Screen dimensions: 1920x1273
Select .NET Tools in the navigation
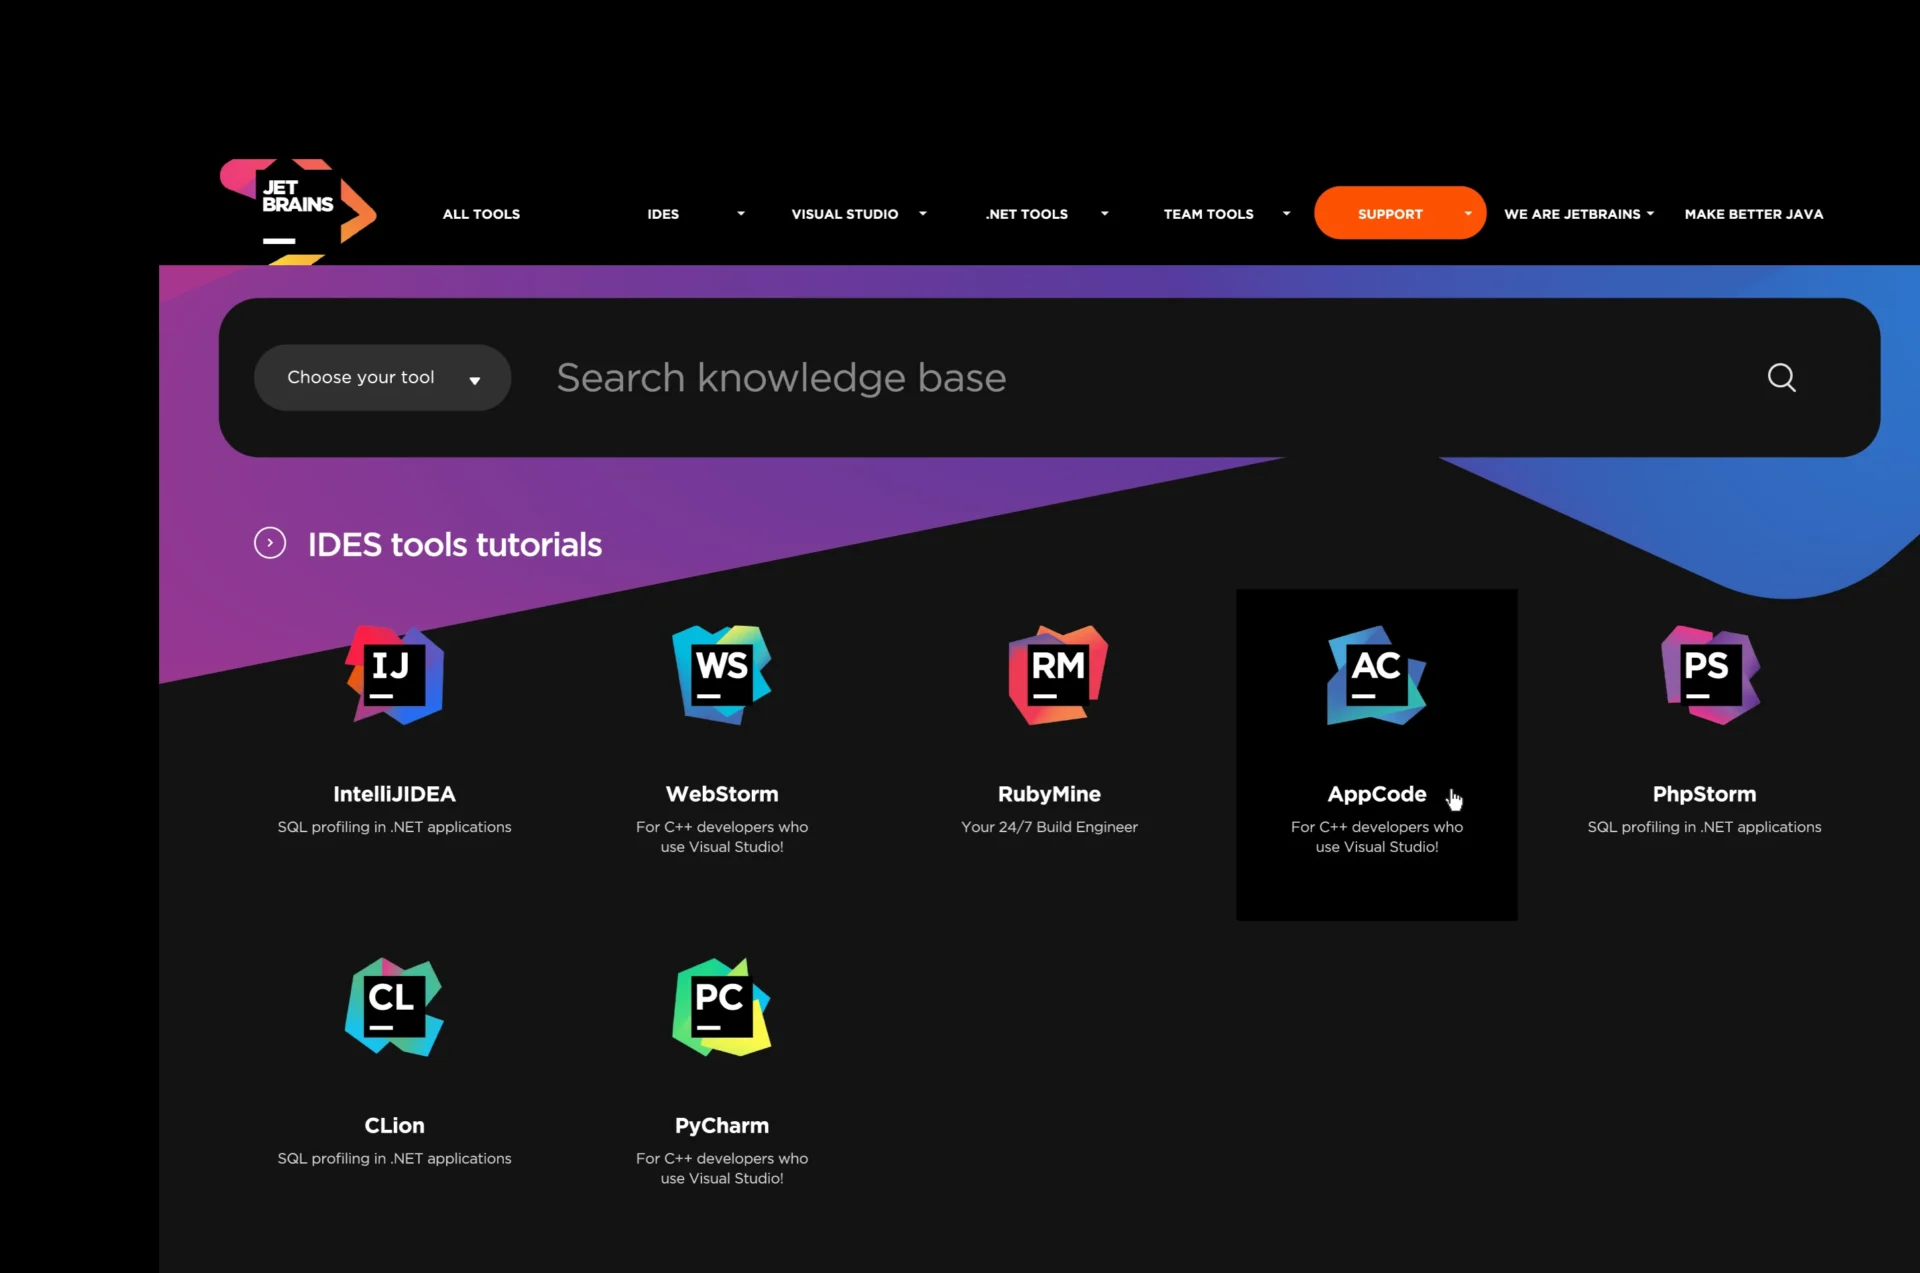tap(1027, 214)
